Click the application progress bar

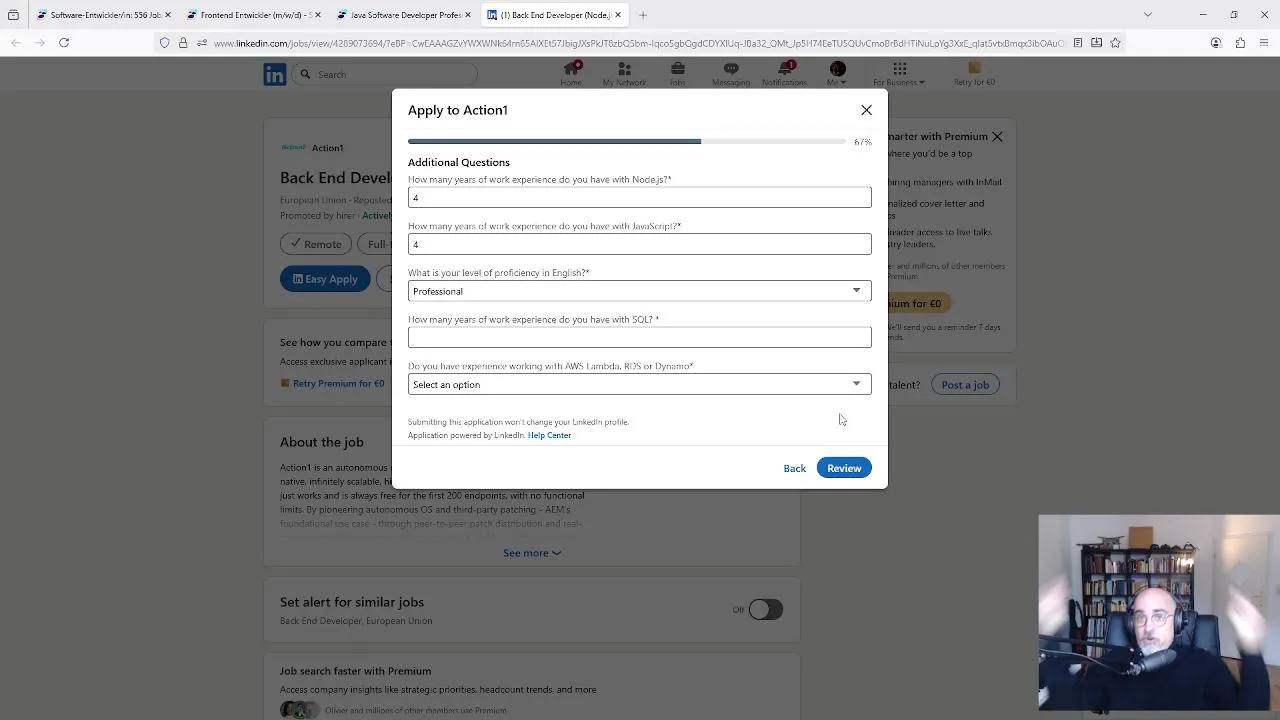pyautogui.click(x=627, y=142)
